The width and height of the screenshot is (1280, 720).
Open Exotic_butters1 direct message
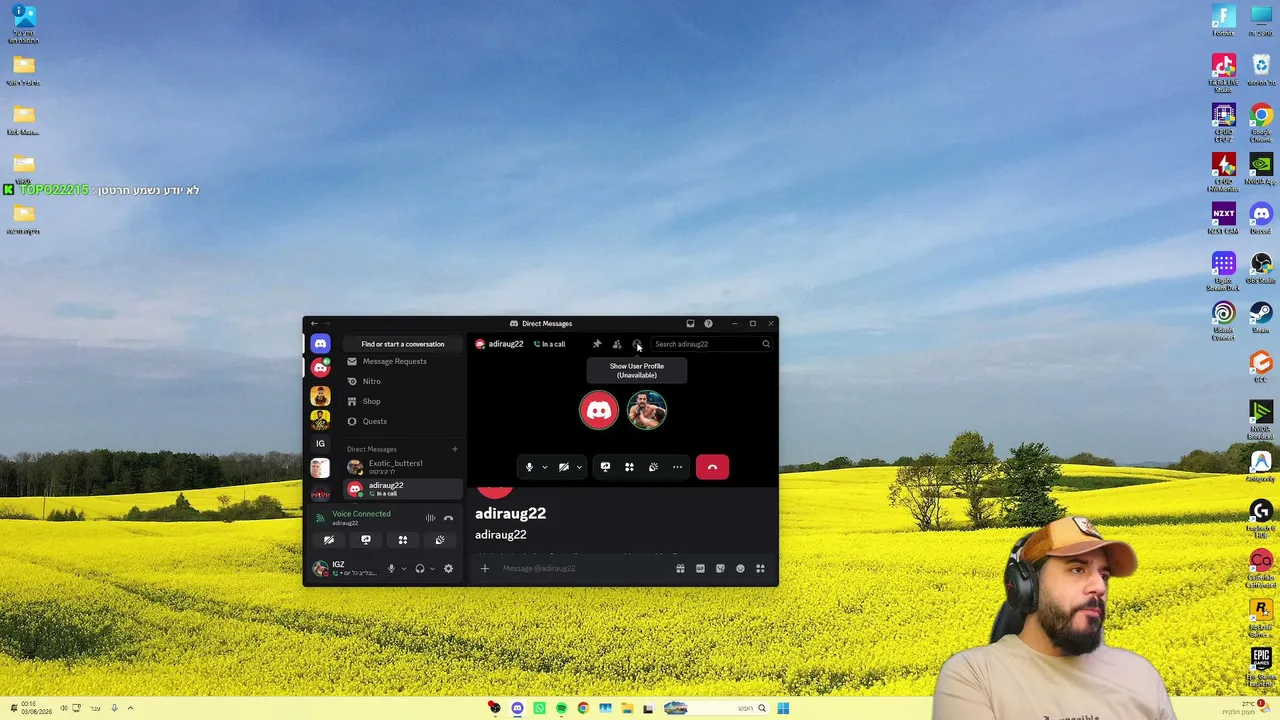pos(403,467)
